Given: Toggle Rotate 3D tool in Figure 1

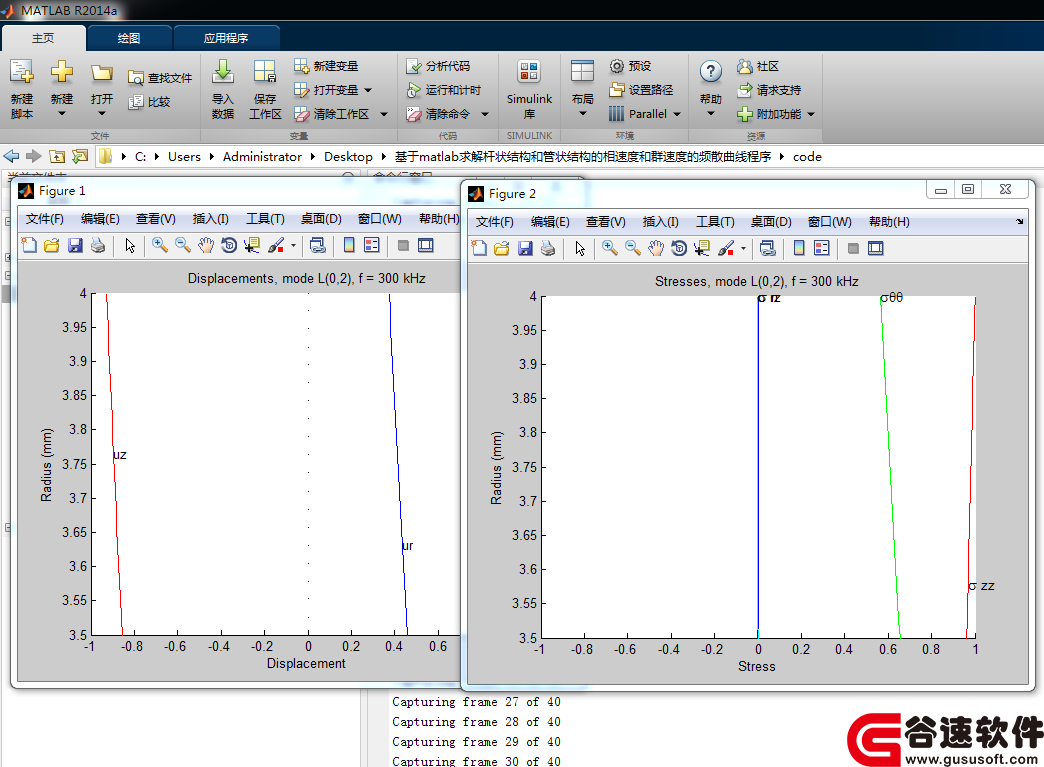Looking at the screenshot, I should coord(229,245).
